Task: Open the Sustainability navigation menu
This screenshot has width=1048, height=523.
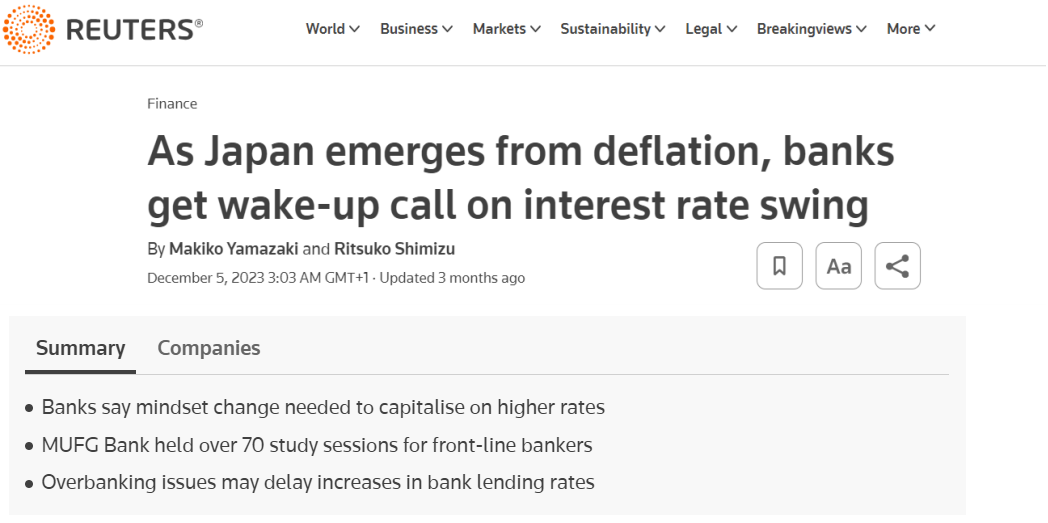Action: pyautogui.click(x=613, y=29)
